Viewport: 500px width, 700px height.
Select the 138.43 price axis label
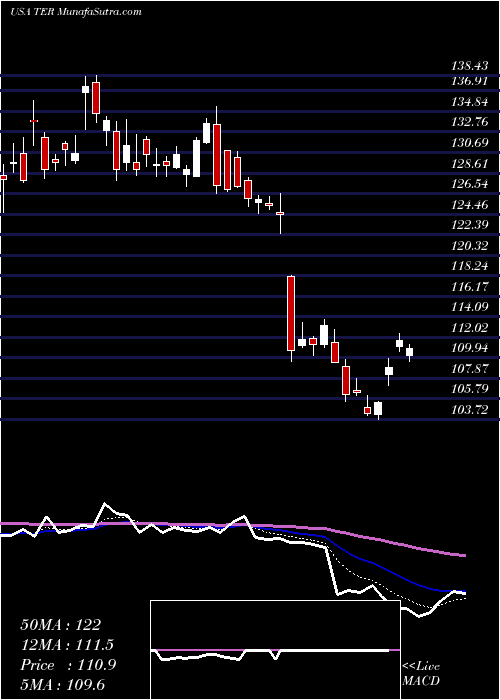470,66
